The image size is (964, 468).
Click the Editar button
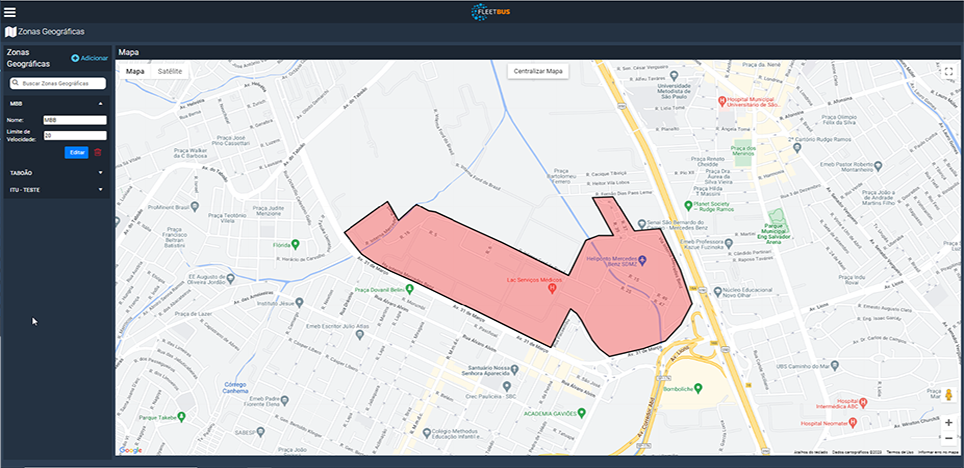pyautogui.click(x=77, y=152)
